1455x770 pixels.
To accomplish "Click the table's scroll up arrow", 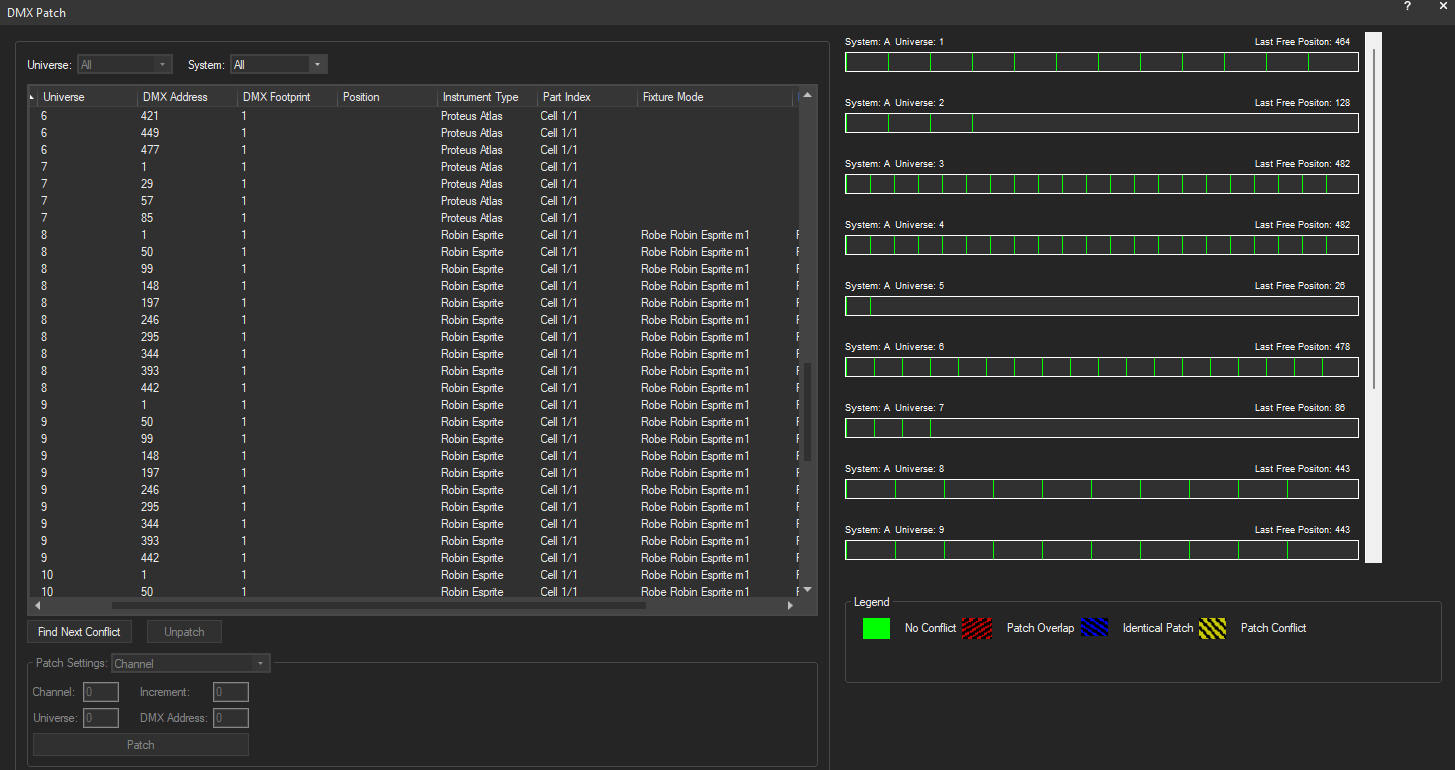I will (x=807, y=96).
